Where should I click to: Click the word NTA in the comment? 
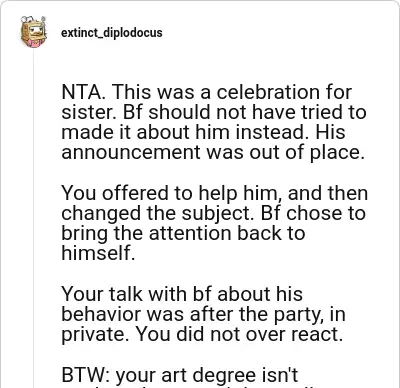[82, 92]
